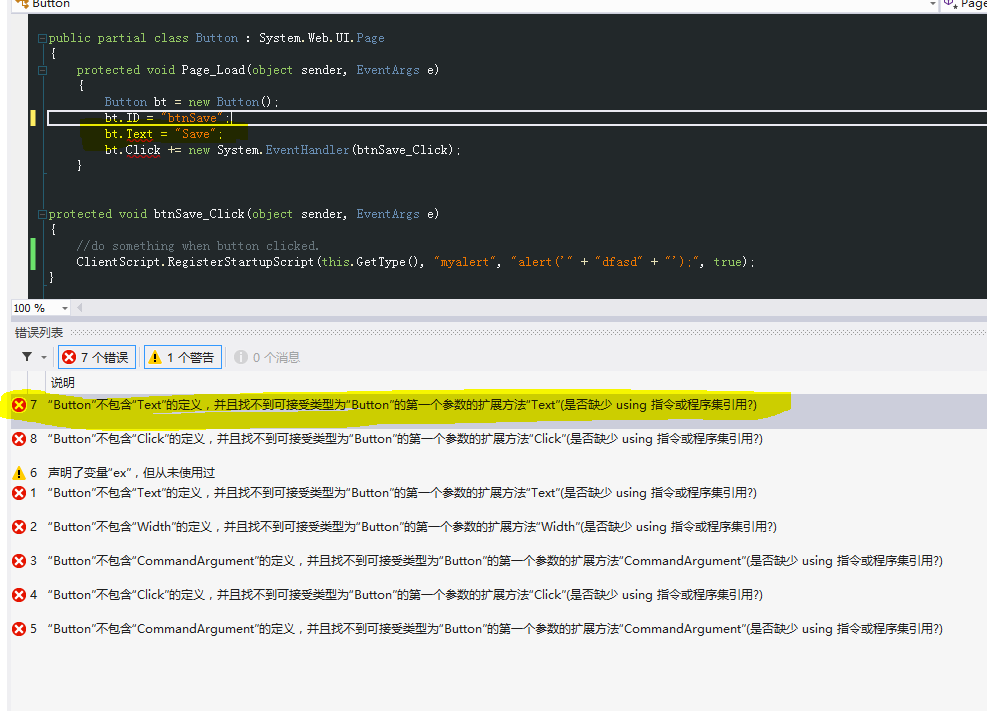Collapse the btnSave_Click method region
The width and height of the screenshot is (987, 711).
click(x=42, y=215)
